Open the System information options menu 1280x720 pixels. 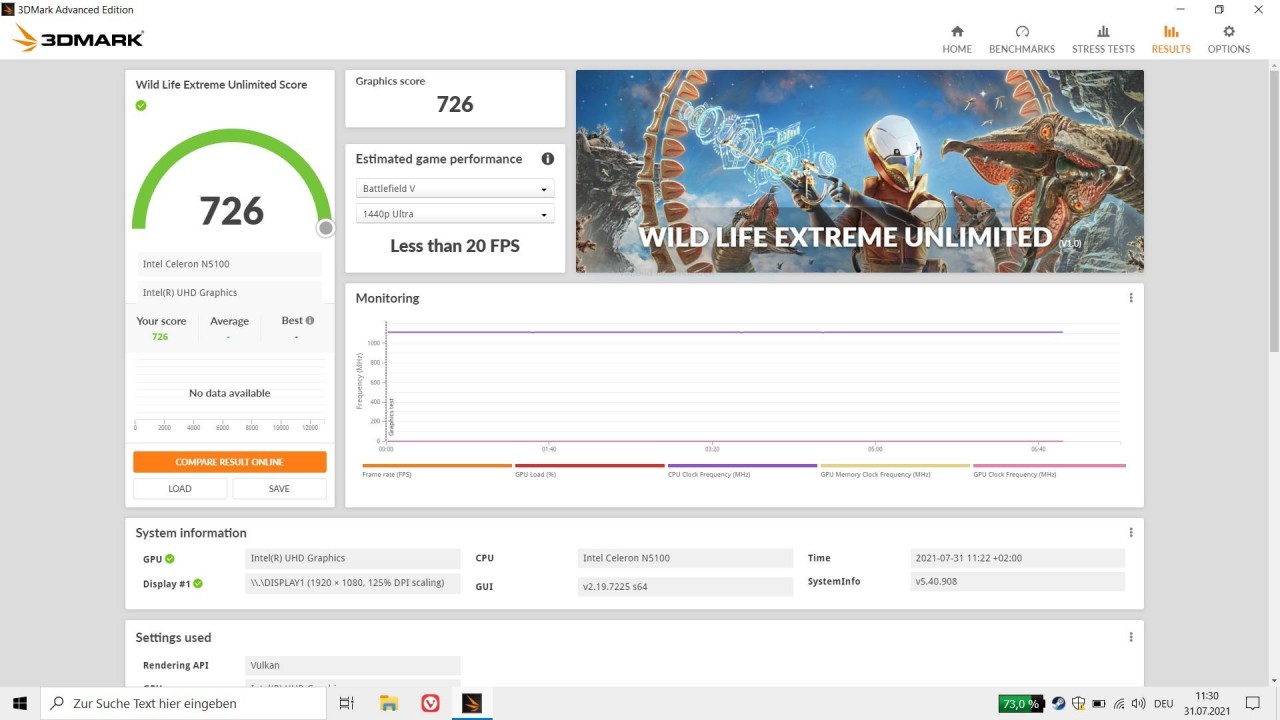(x=1131, y=533)
